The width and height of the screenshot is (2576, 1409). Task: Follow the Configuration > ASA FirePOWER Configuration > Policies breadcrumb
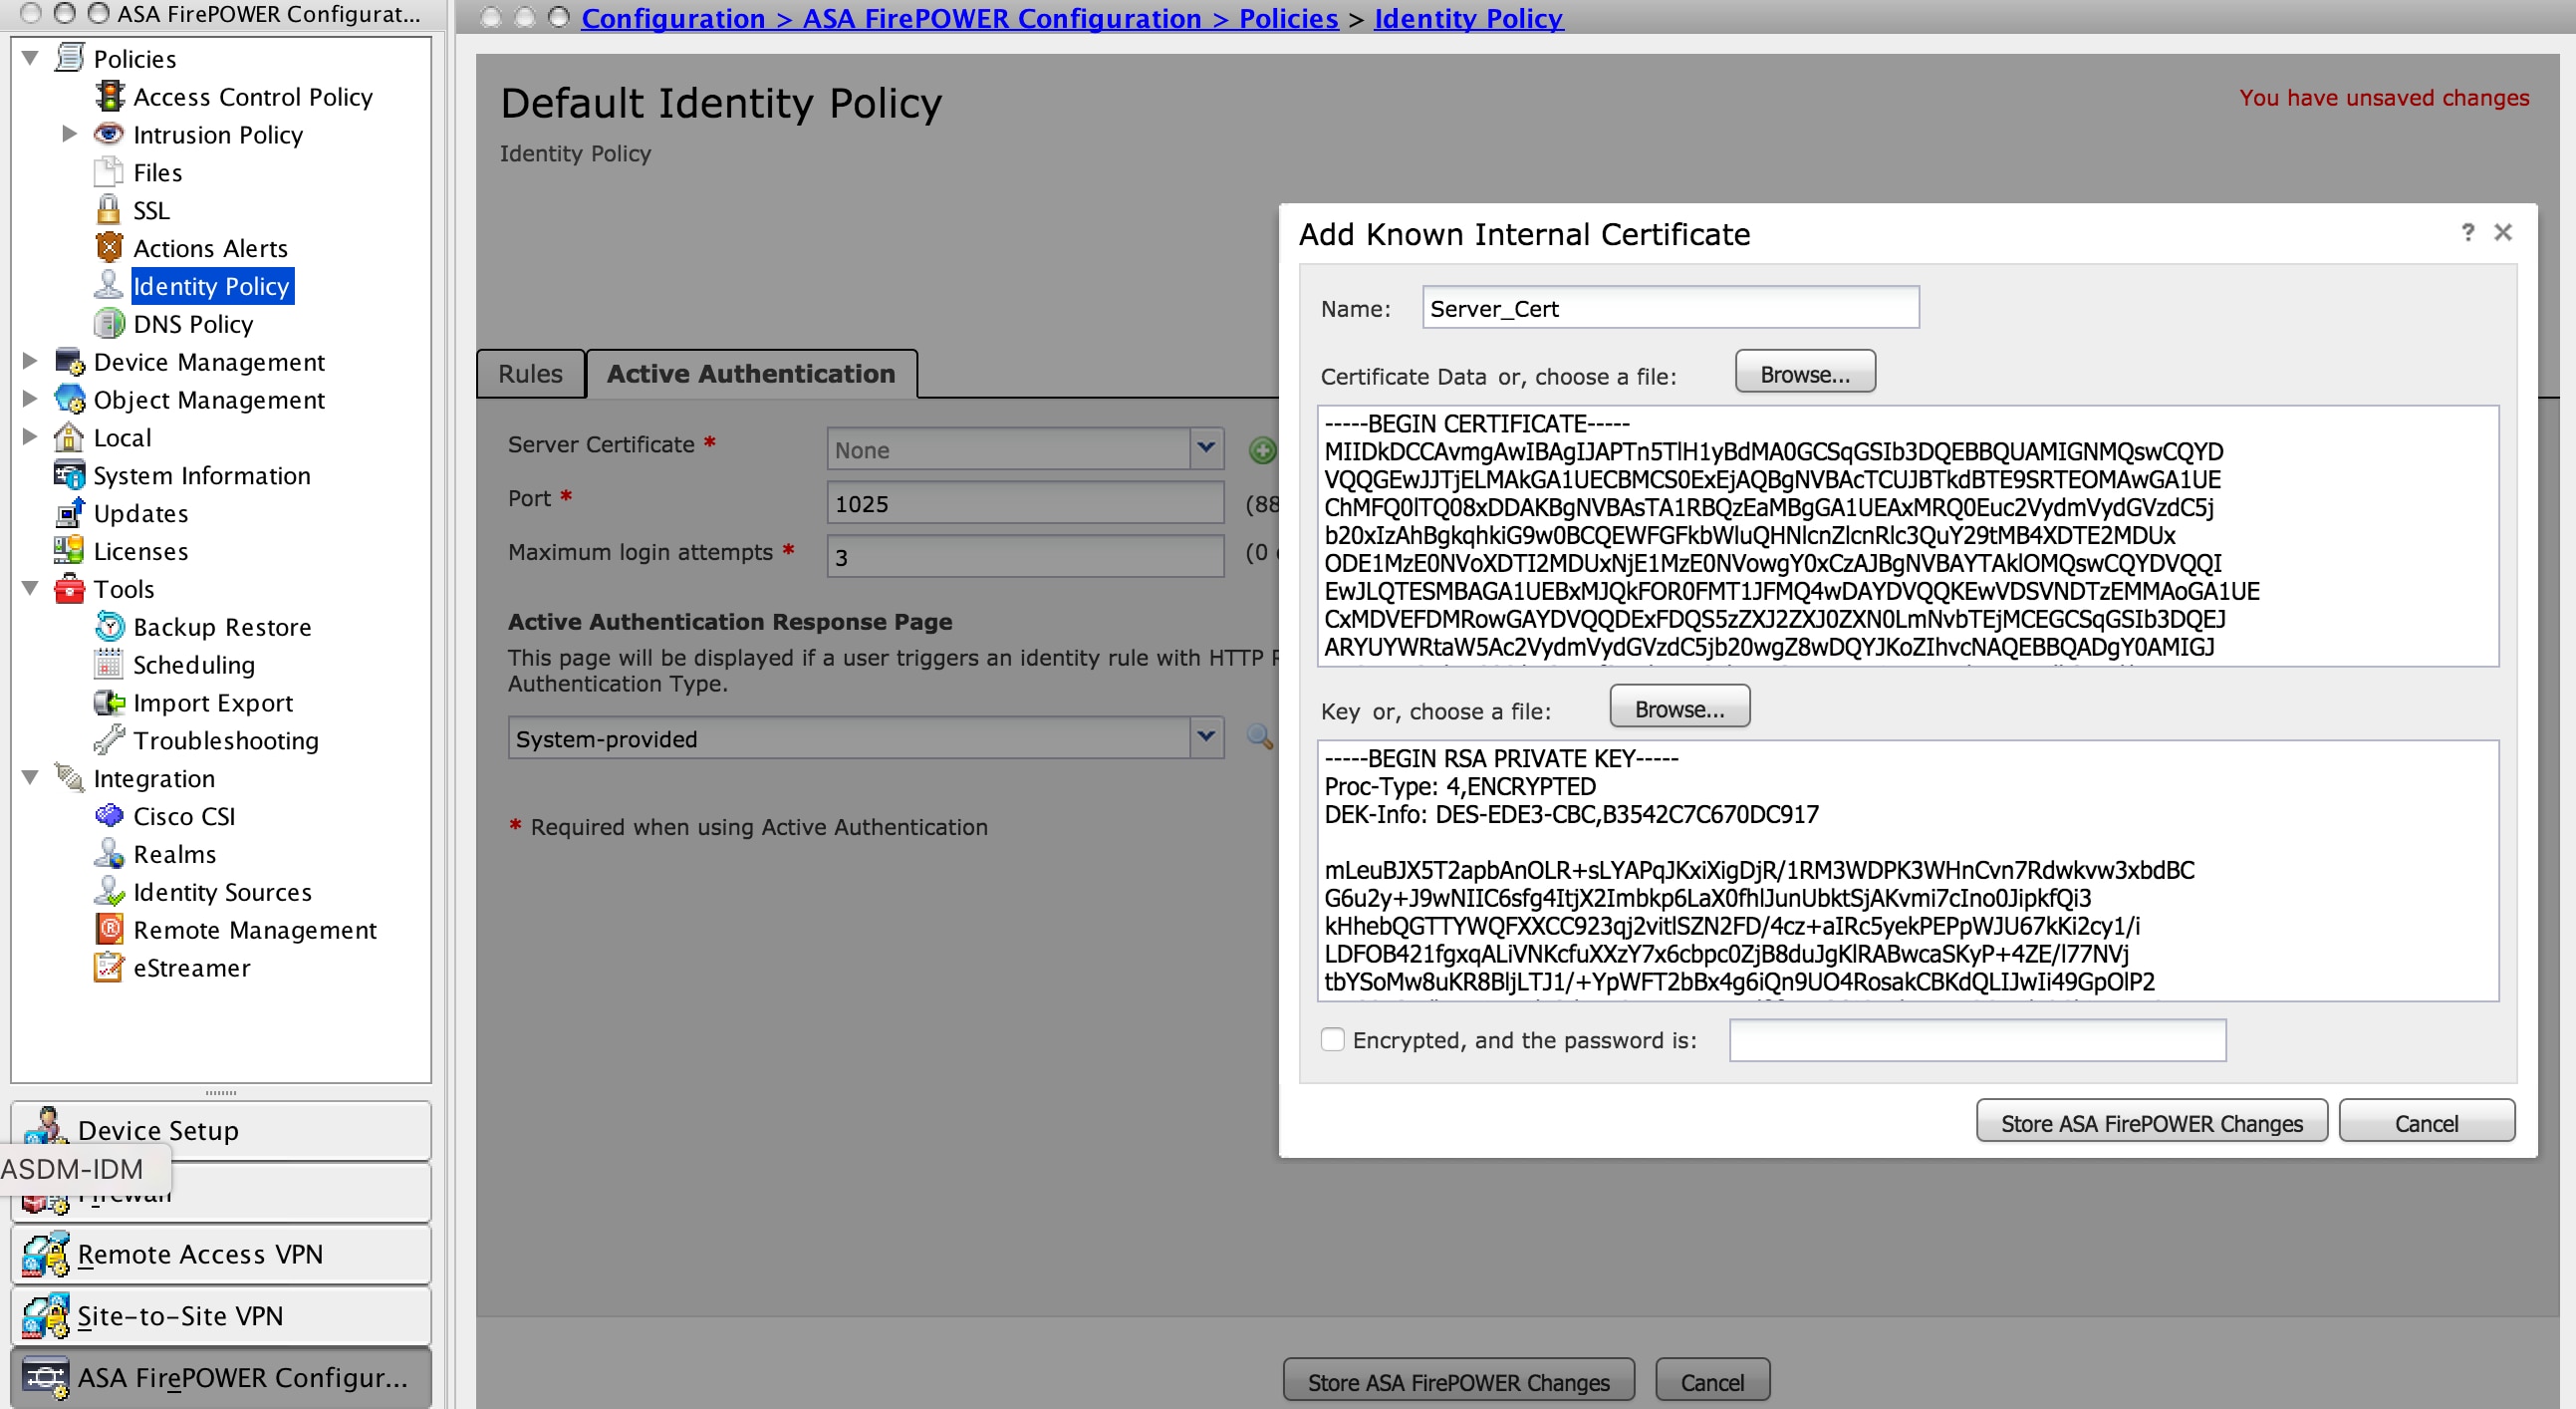click(x=960, y=18)
